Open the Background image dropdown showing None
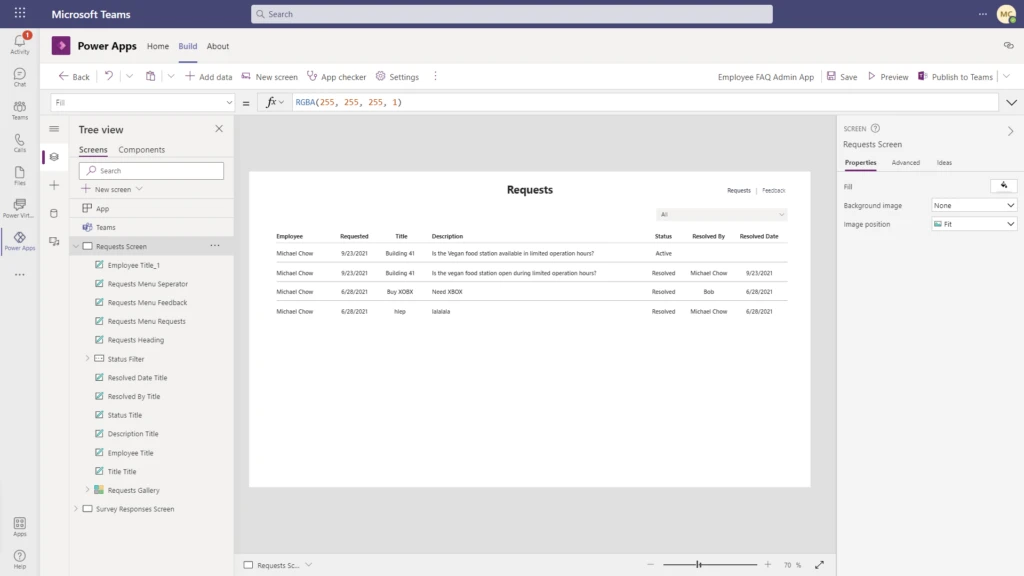 [x=972, y=204]
